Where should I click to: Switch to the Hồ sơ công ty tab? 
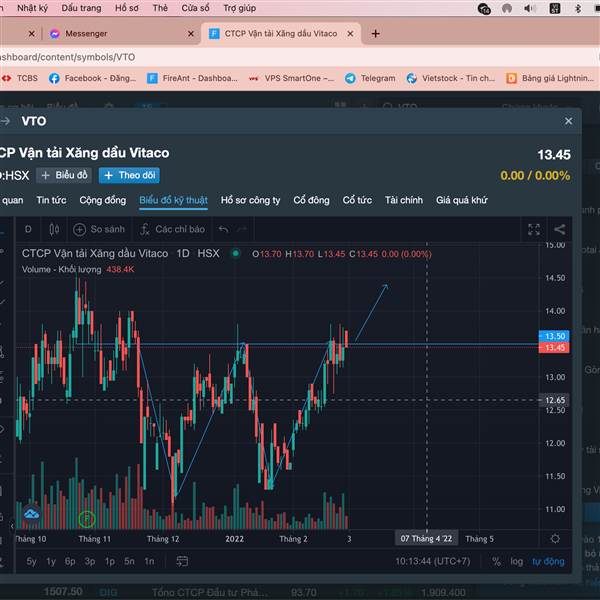[250, 200]
